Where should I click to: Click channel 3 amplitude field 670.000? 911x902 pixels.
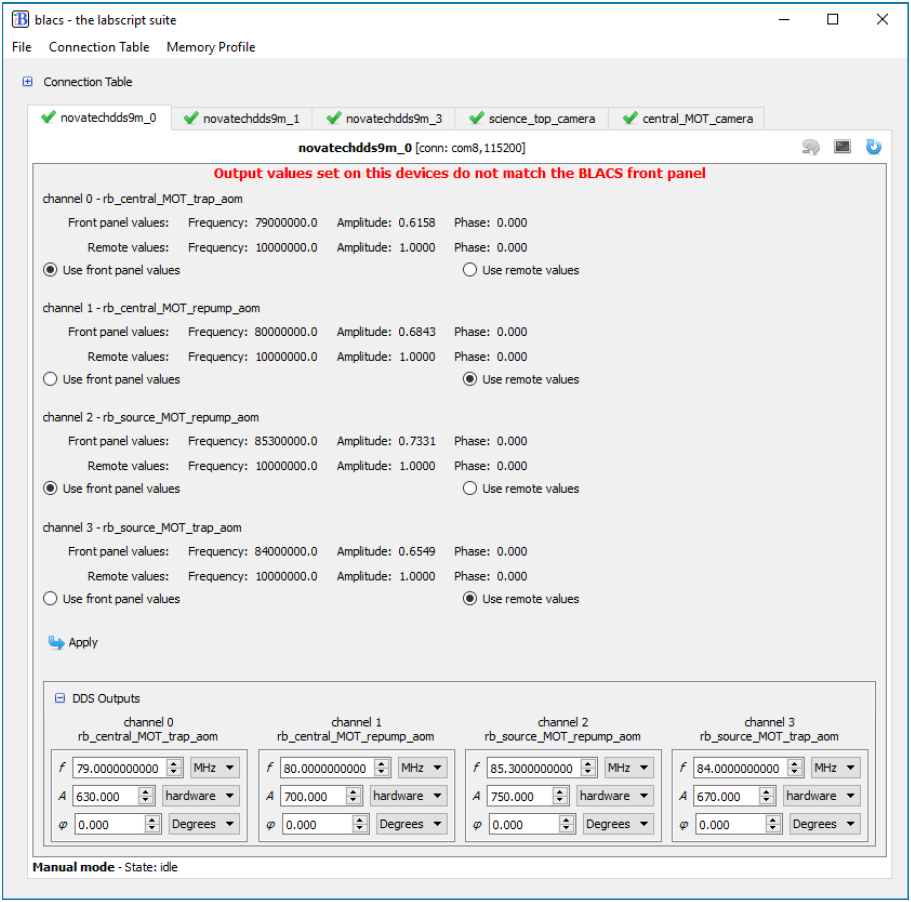pos(727,796)
